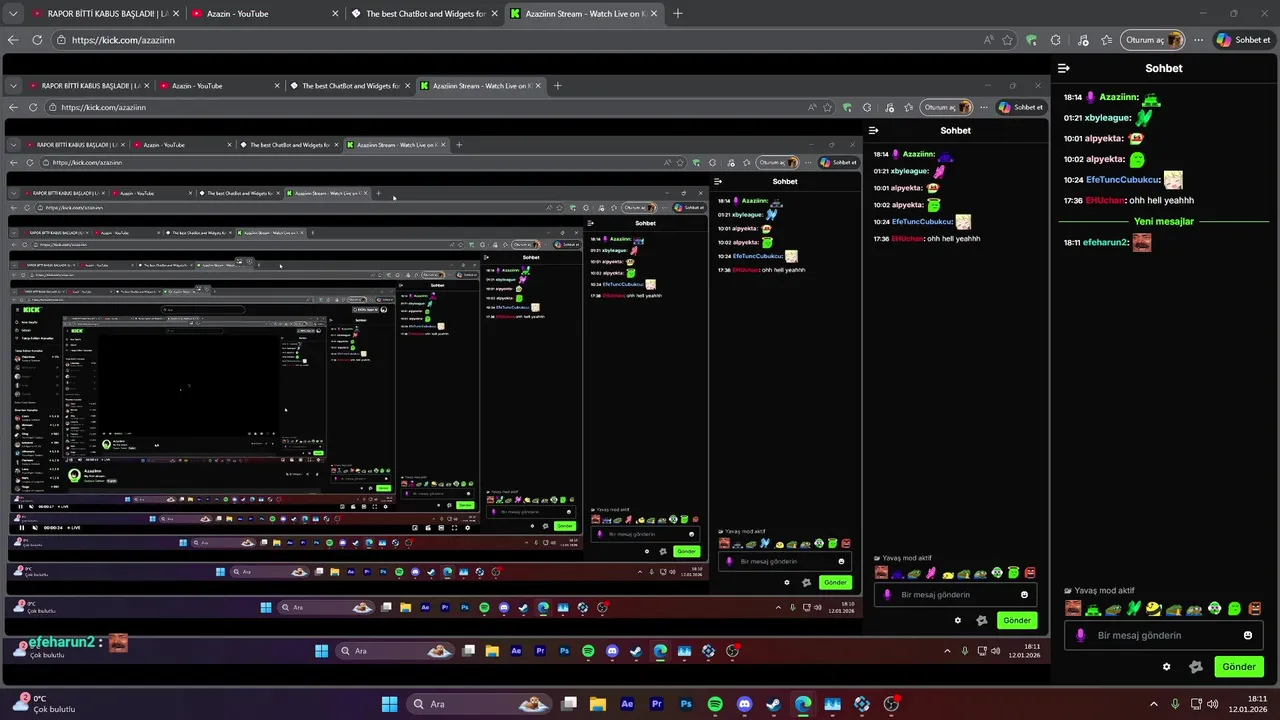Launch Premiere Pro from the taskbar

657,704
